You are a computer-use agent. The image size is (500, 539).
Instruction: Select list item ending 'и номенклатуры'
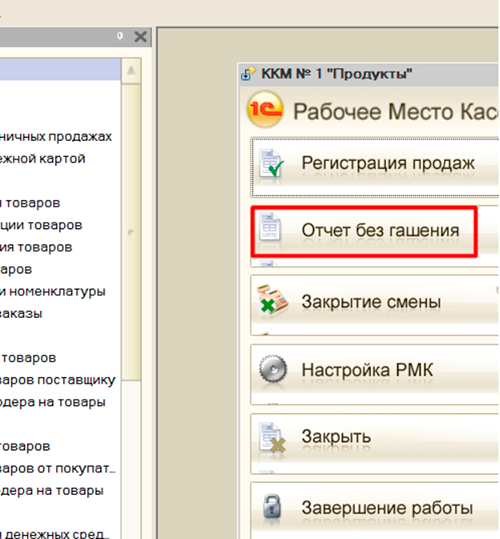[x=53, y=292]
